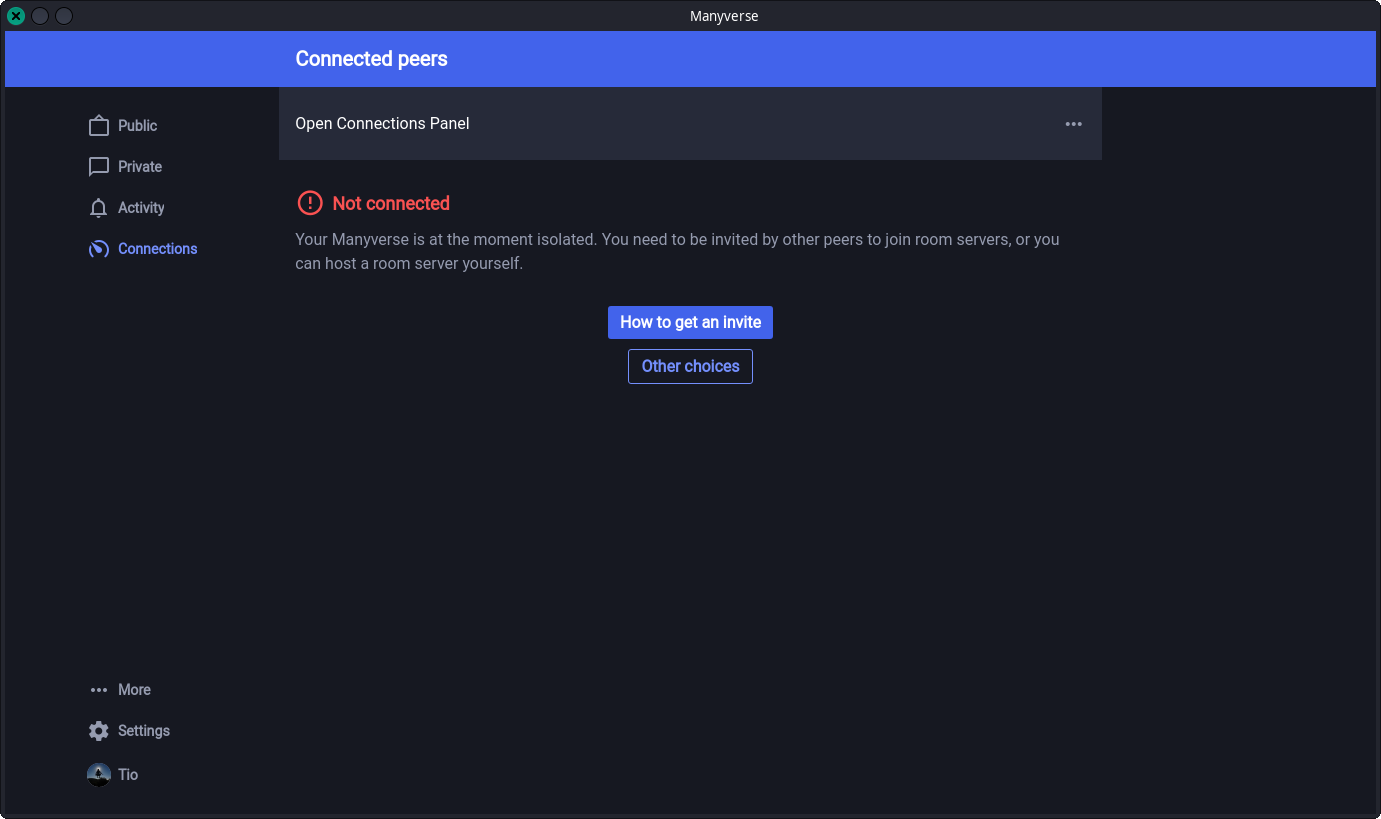This screenshot has width=1381, height=819.
Task: Go to the Private tab
Action: point(140,167)
